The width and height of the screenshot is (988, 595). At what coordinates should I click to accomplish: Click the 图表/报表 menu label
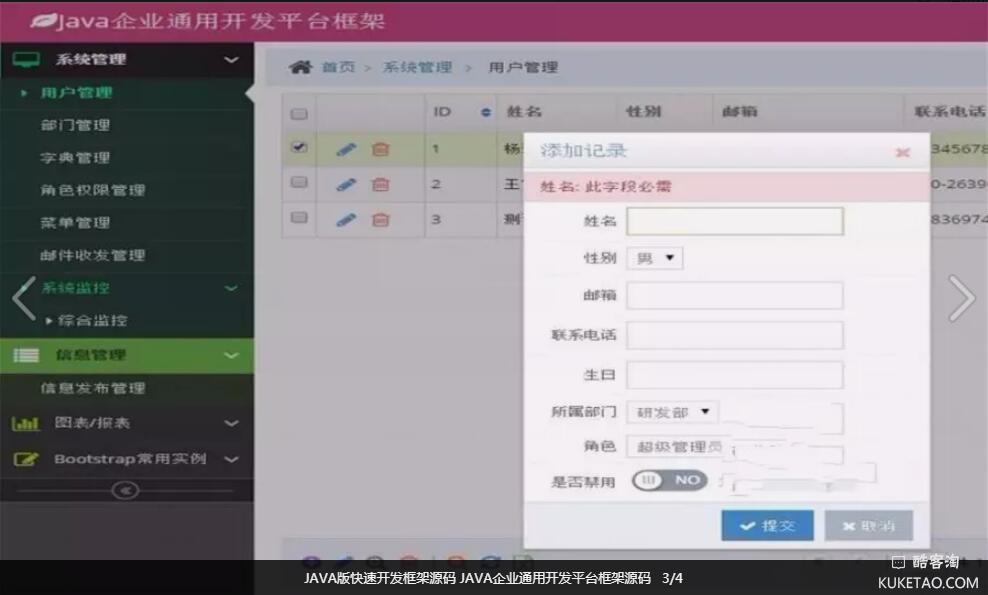tap(92, 423)
